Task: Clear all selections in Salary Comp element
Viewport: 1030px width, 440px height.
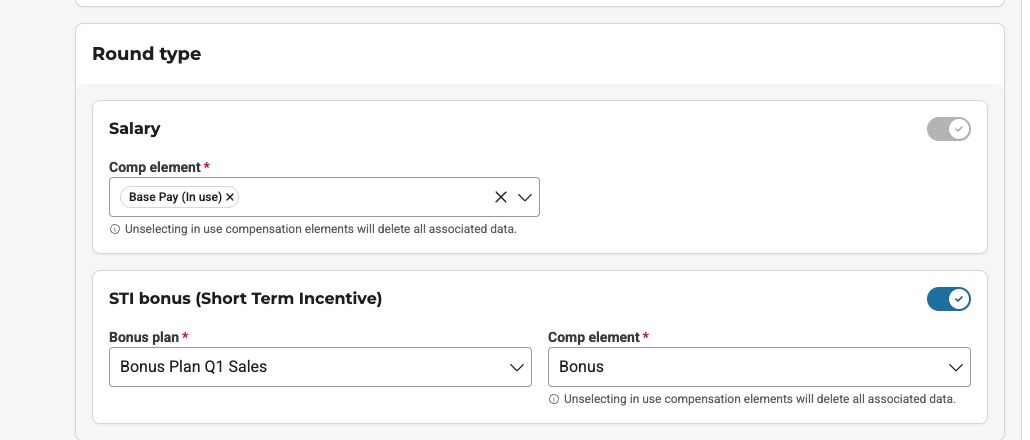Action: coord(501,197)
